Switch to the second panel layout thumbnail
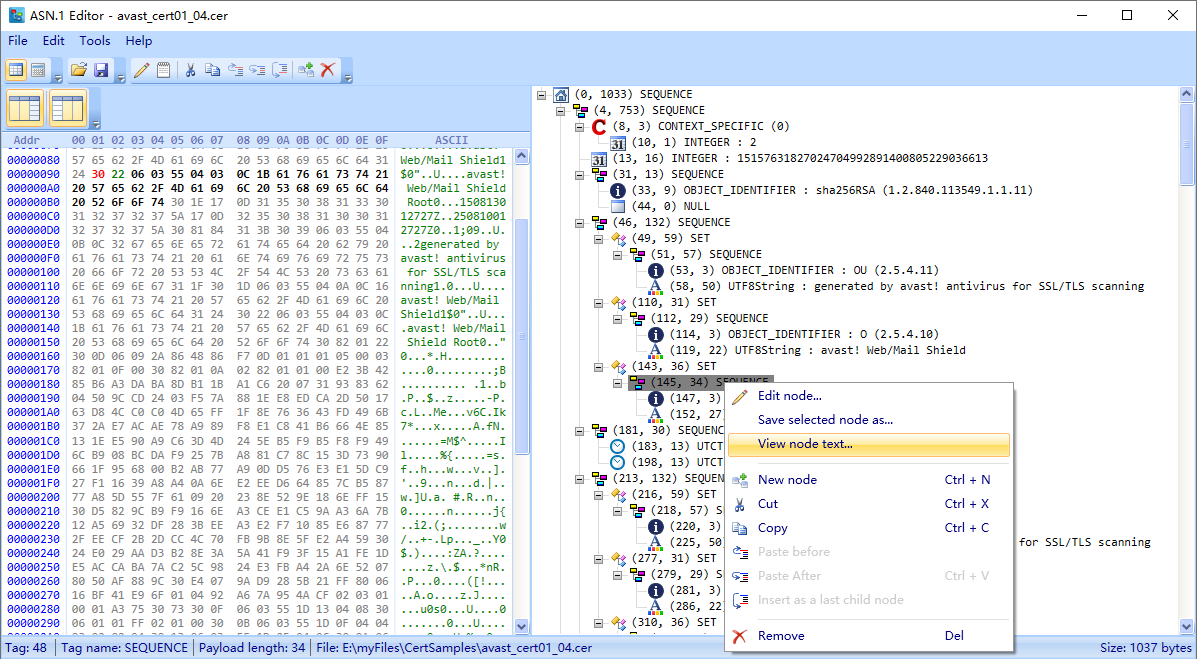The width and height of the screenshot is (1197, 659). 68,103
